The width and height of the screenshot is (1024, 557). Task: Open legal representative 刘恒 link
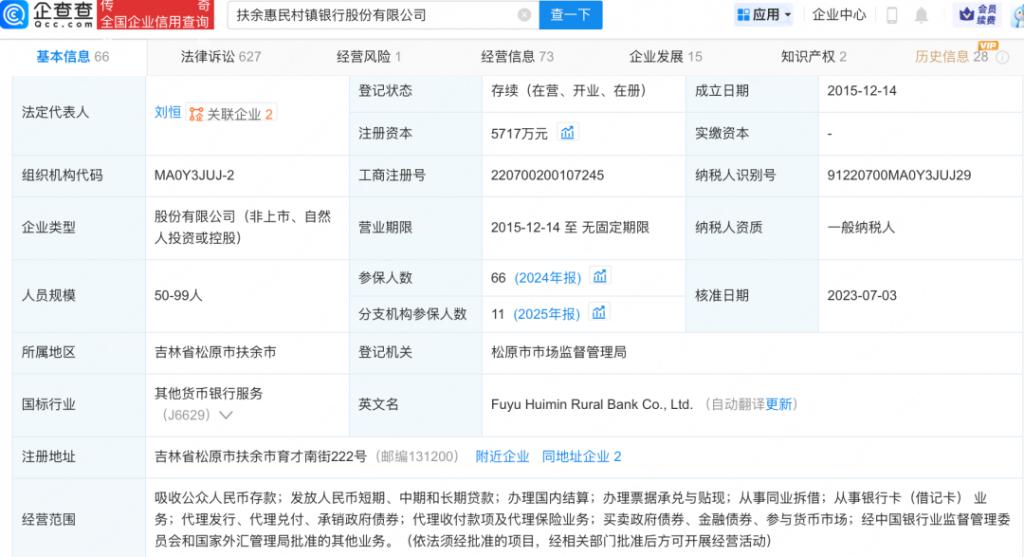168,113
